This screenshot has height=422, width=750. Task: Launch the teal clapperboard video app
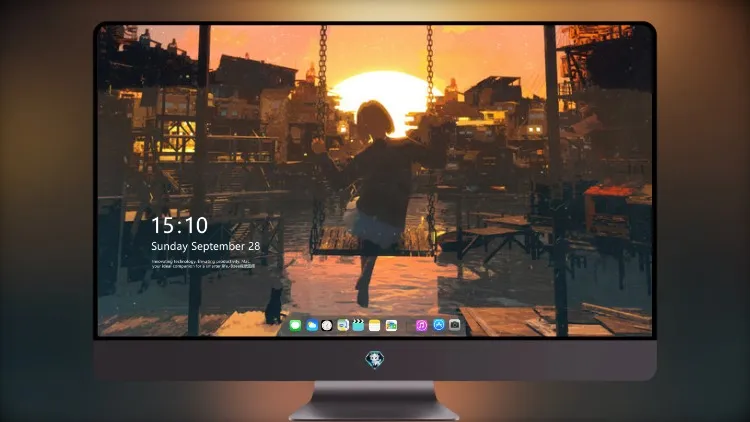tap(358, 325)
